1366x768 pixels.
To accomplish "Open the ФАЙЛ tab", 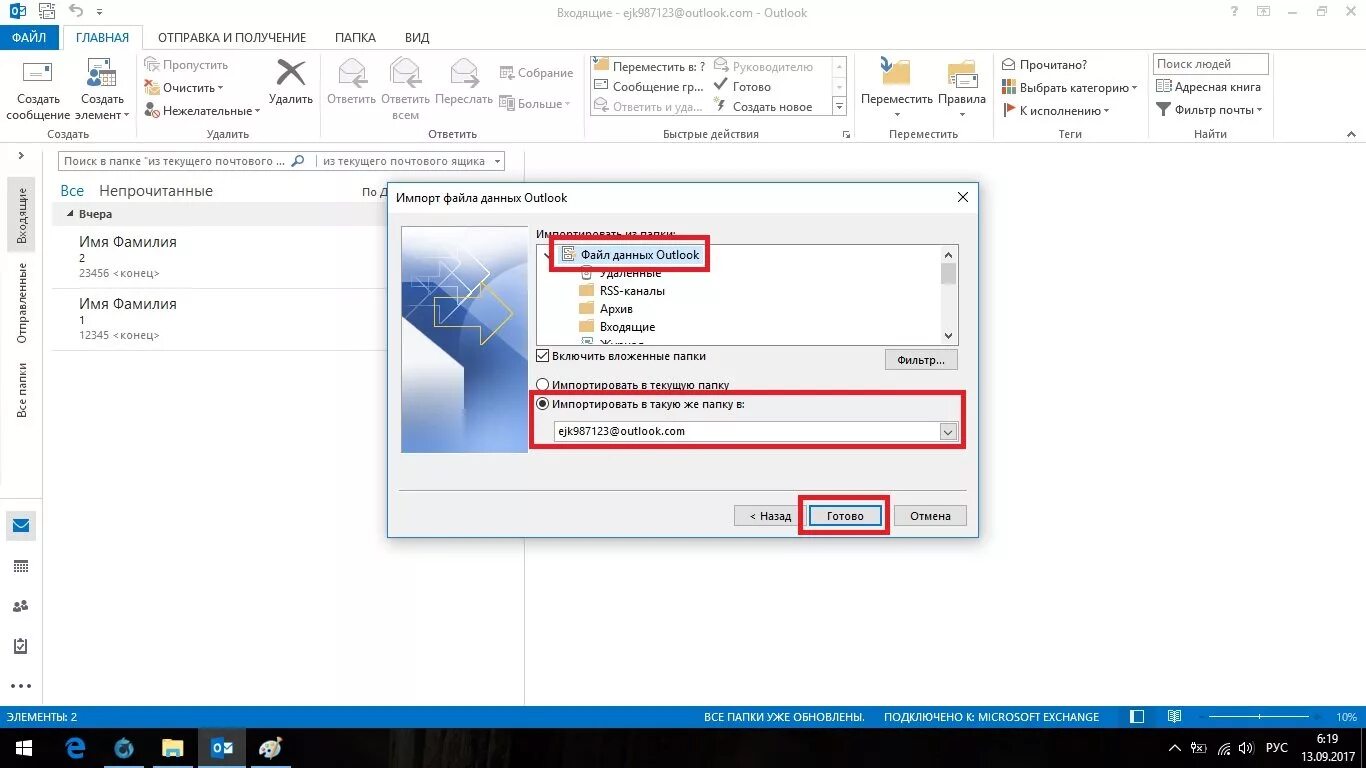I will tap(29, 38).
